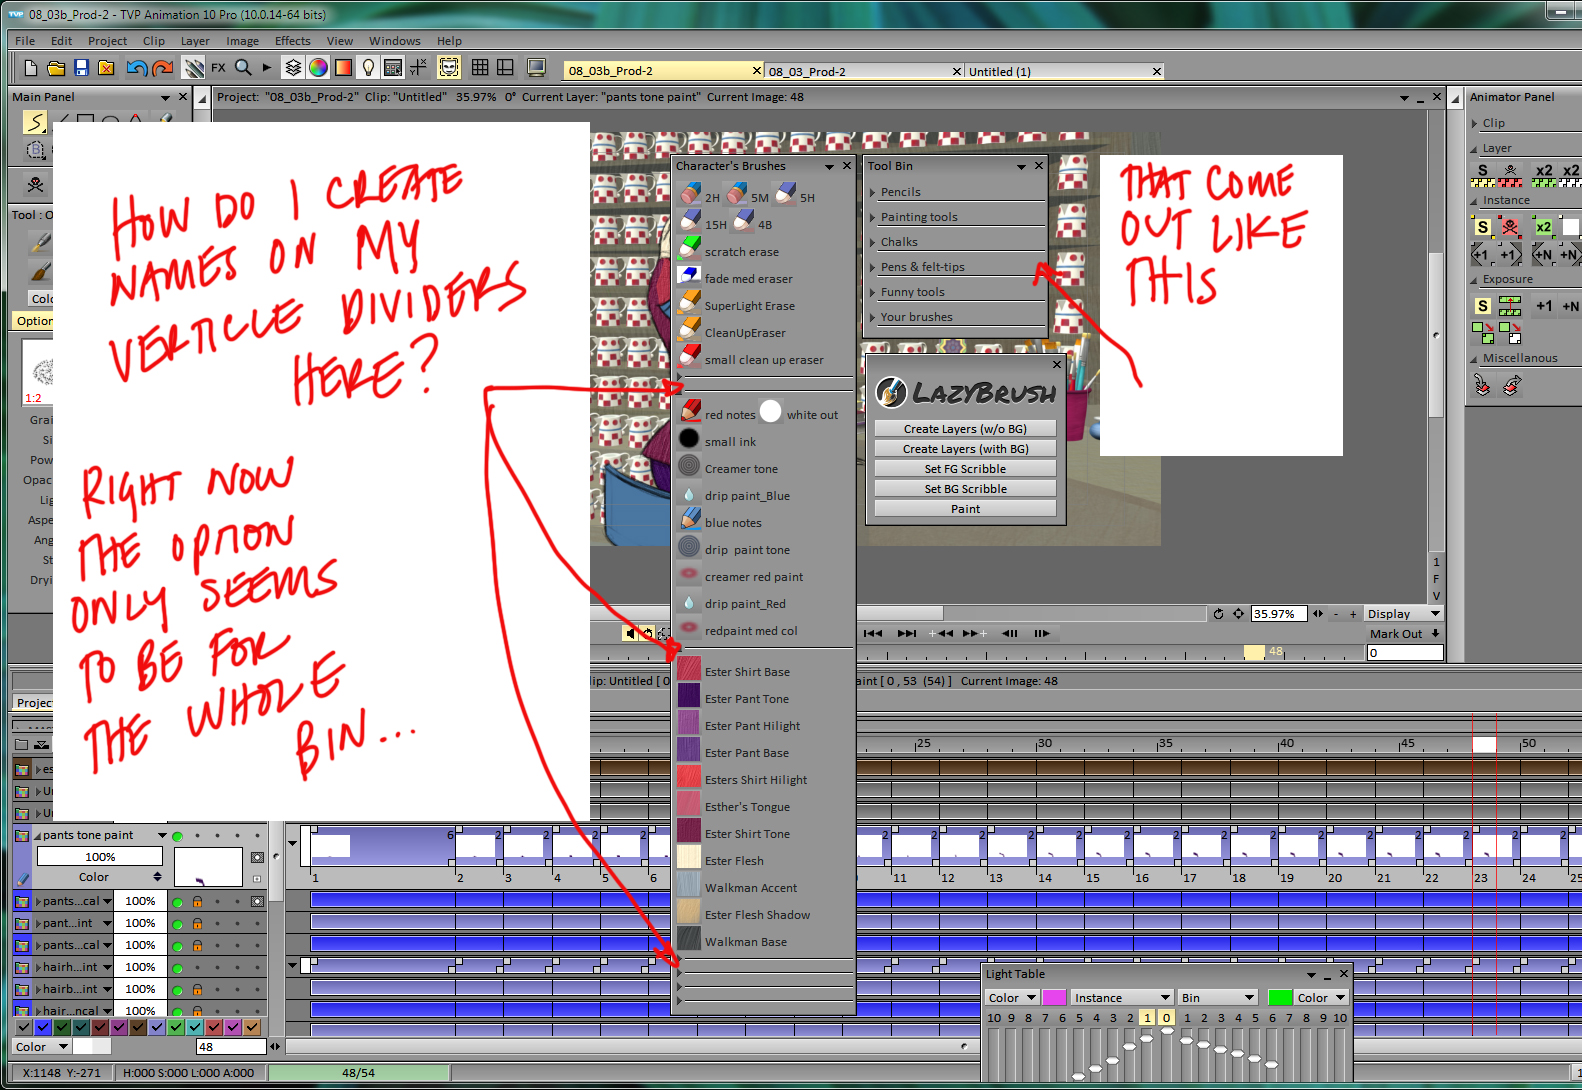Image resolution: width=1582 pixels, height=1090 pixels.
Task: Click the Mark Out button
Action: click(1404, 633)
